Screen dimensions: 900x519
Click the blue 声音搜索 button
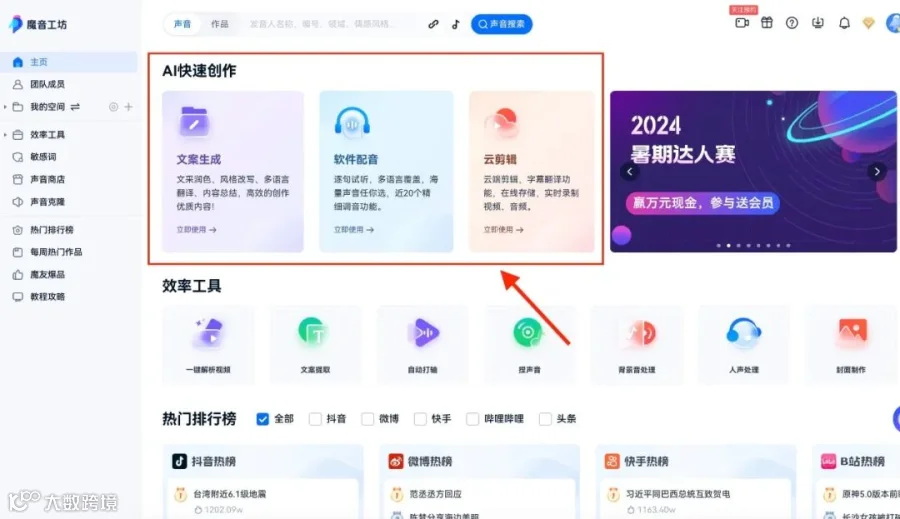[502, 24]
